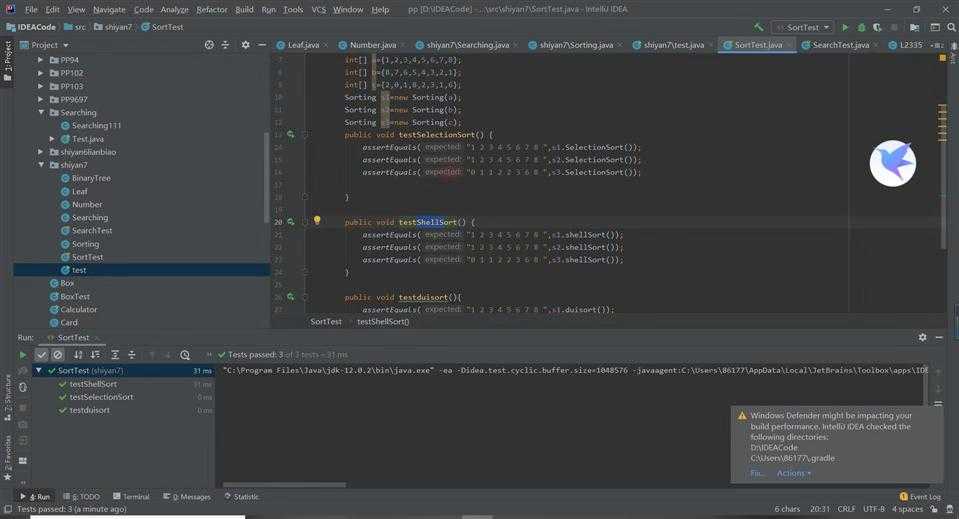959x519 pixels.
Task: Collapse the SortTest results node
Action: [39, 370]
